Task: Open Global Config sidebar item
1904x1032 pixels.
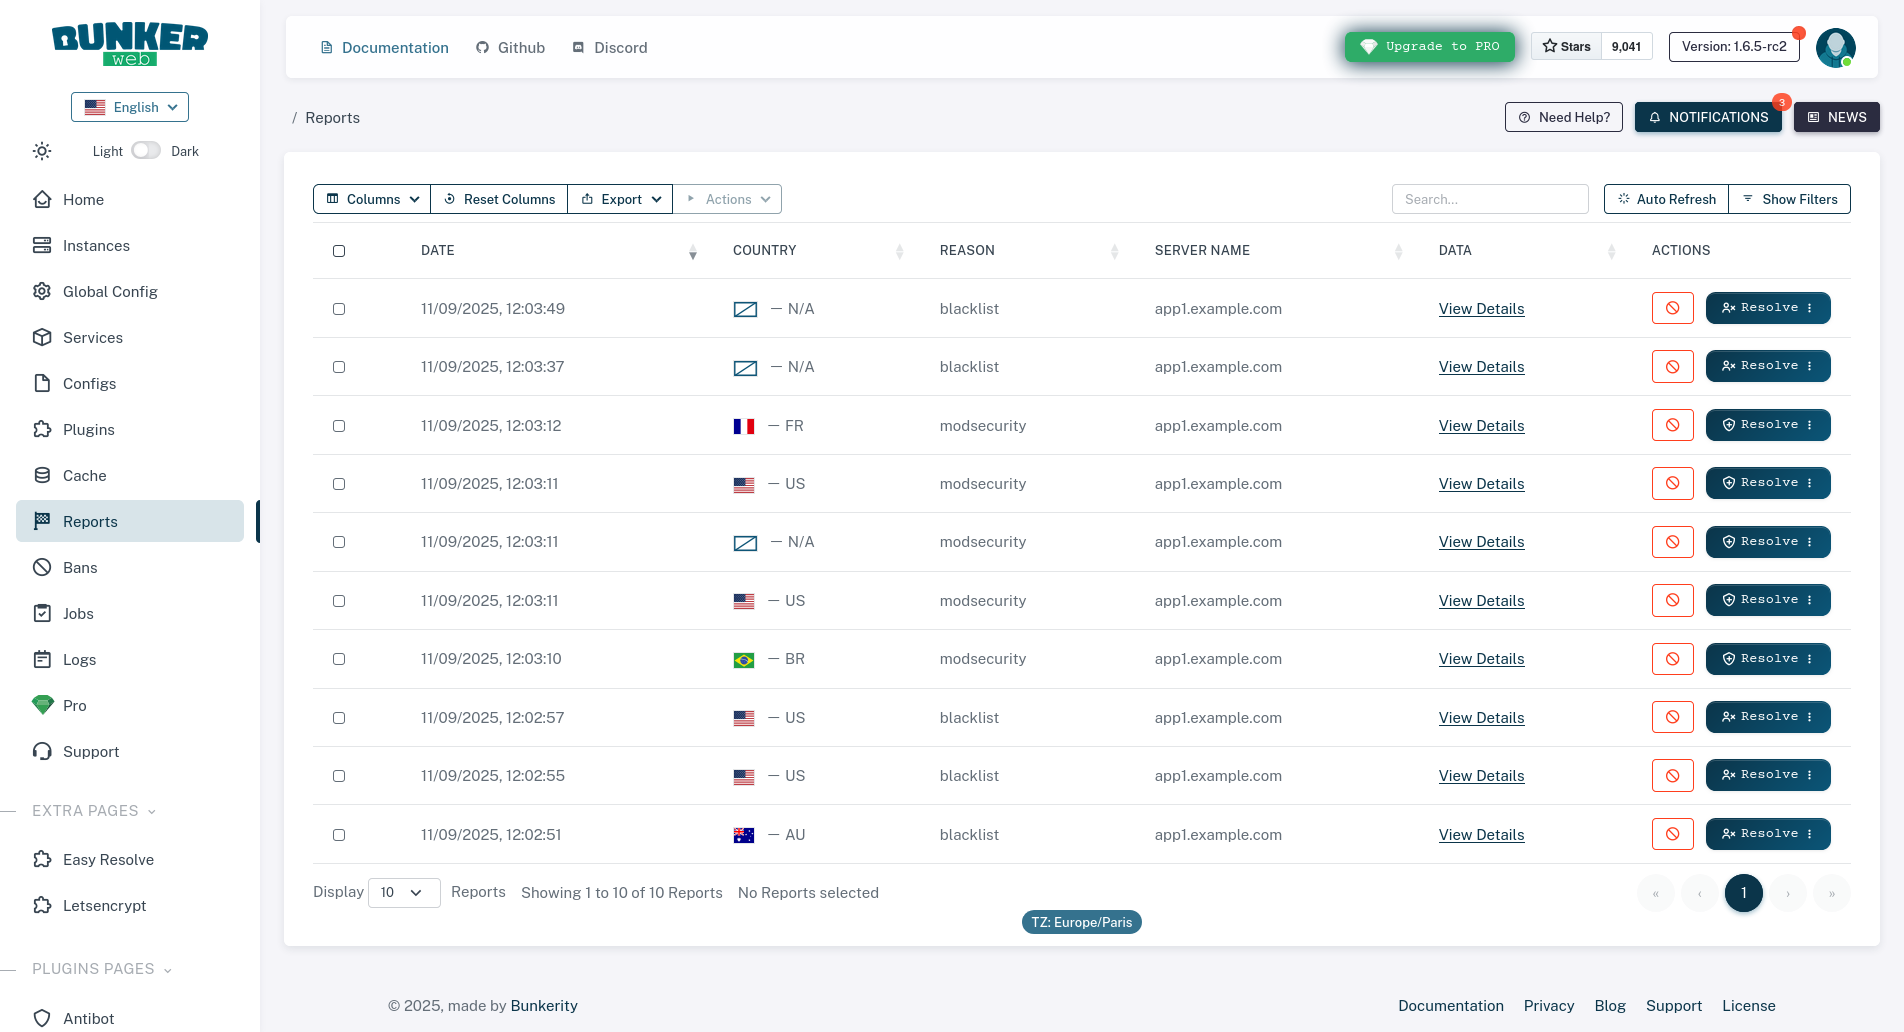Action: point(110,292)
